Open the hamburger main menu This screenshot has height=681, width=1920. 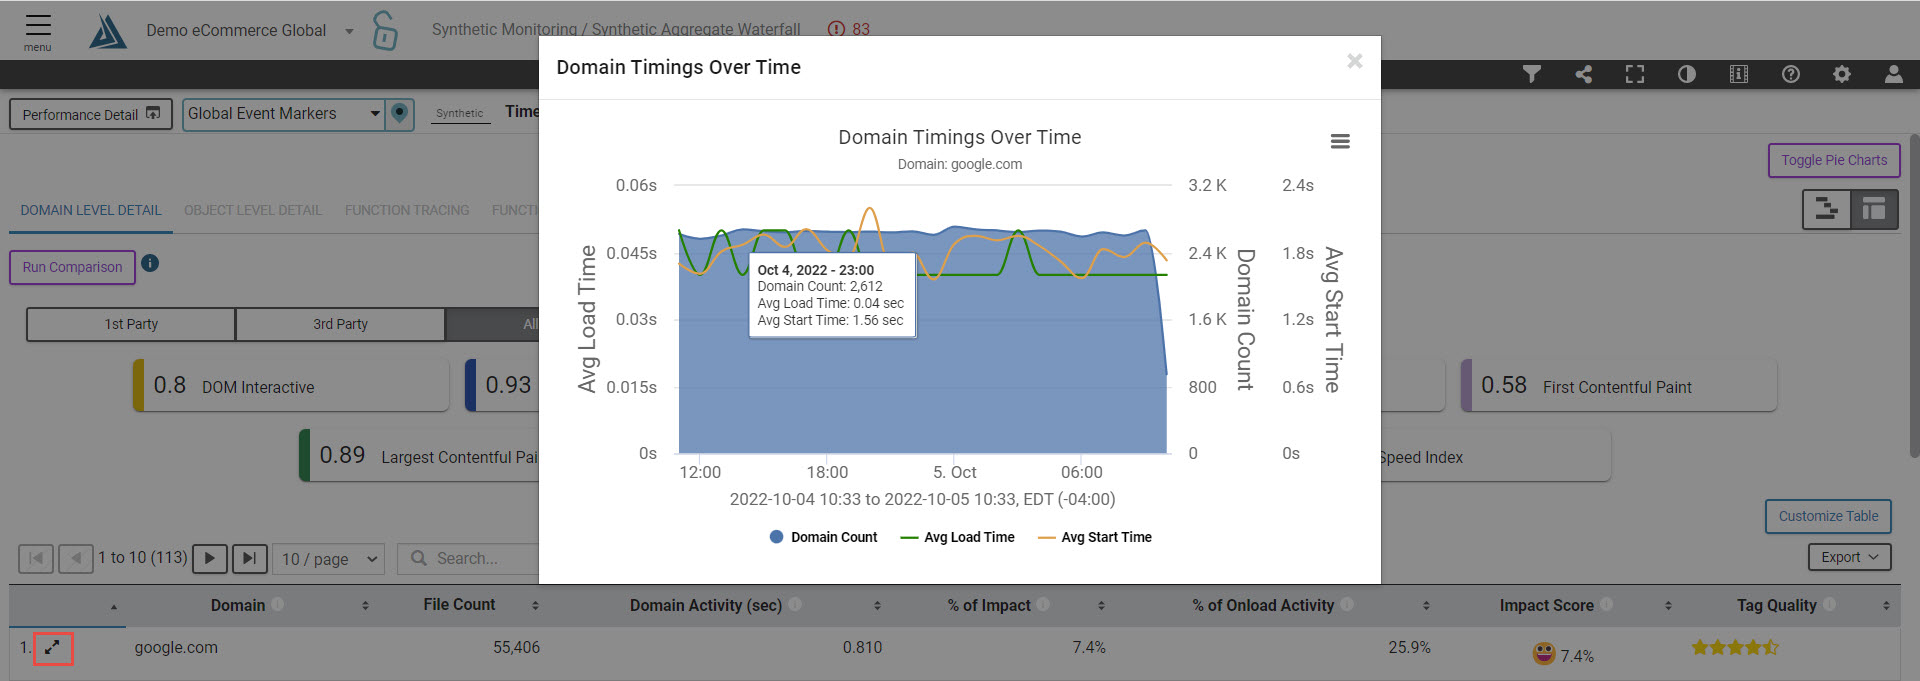coord(38,30)
